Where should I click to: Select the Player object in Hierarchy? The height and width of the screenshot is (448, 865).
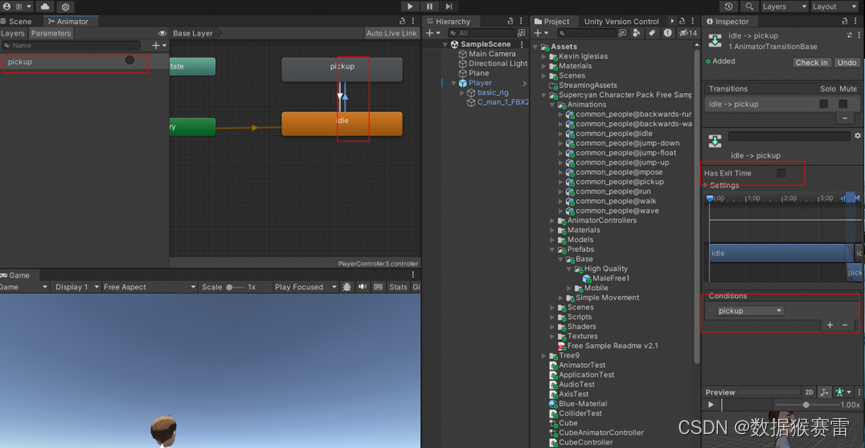click(474, 83)
